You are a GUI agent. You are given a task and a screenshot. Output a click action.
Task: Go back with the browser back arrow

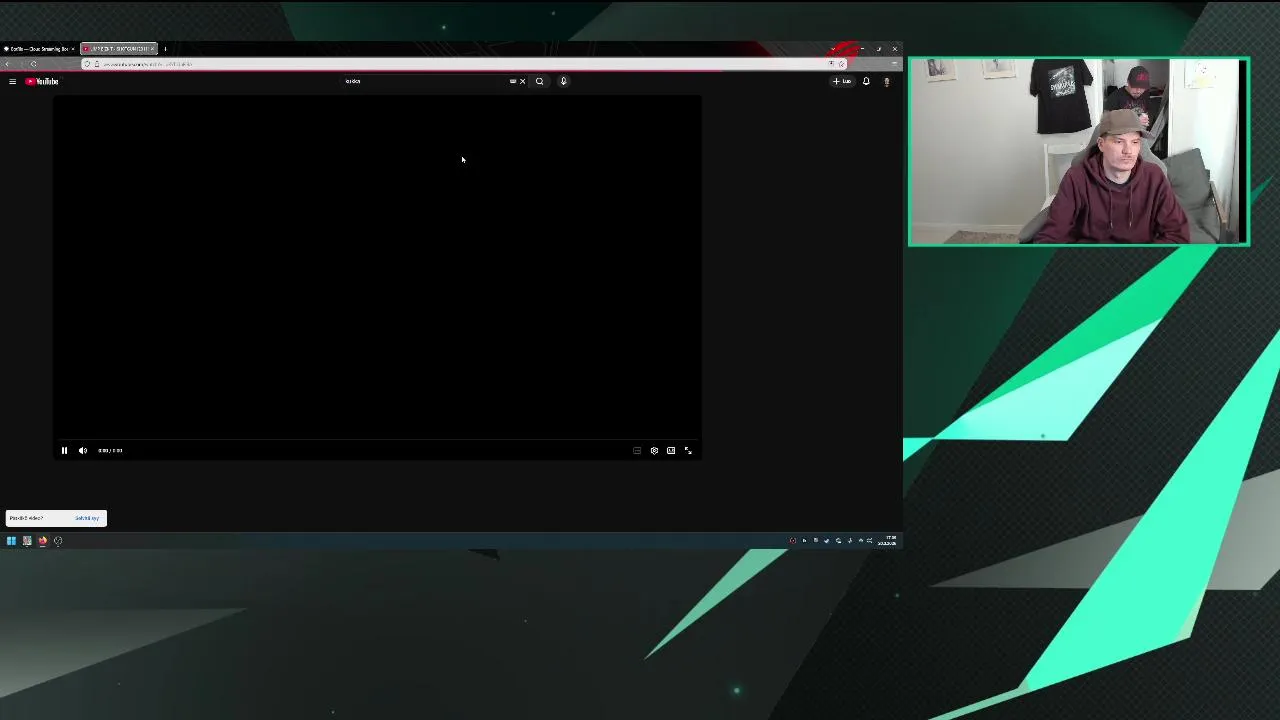8,64
